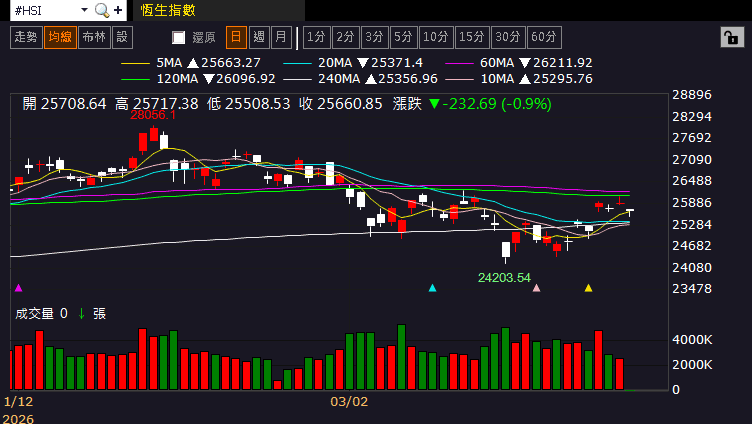Click the yellow 5MA legend line

135,63
